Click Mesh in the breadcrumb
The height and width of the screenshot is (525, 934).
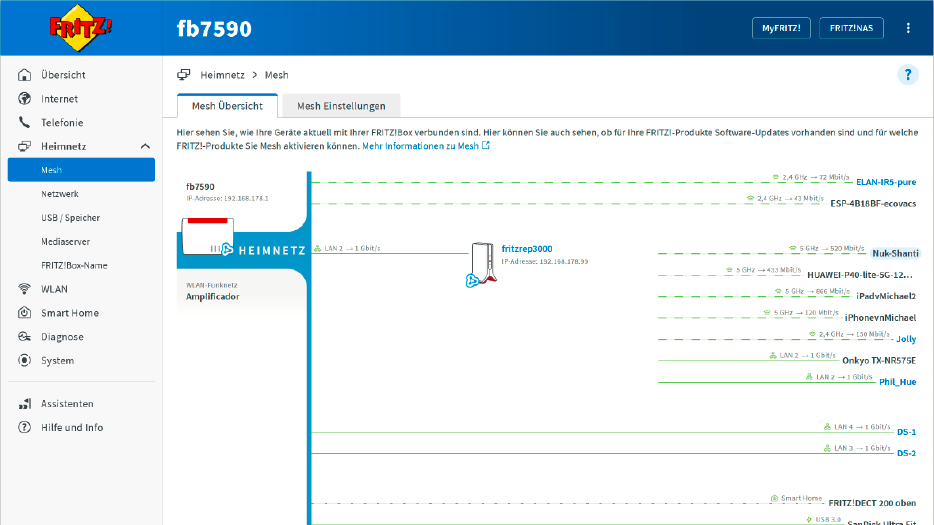pos(276,74)
